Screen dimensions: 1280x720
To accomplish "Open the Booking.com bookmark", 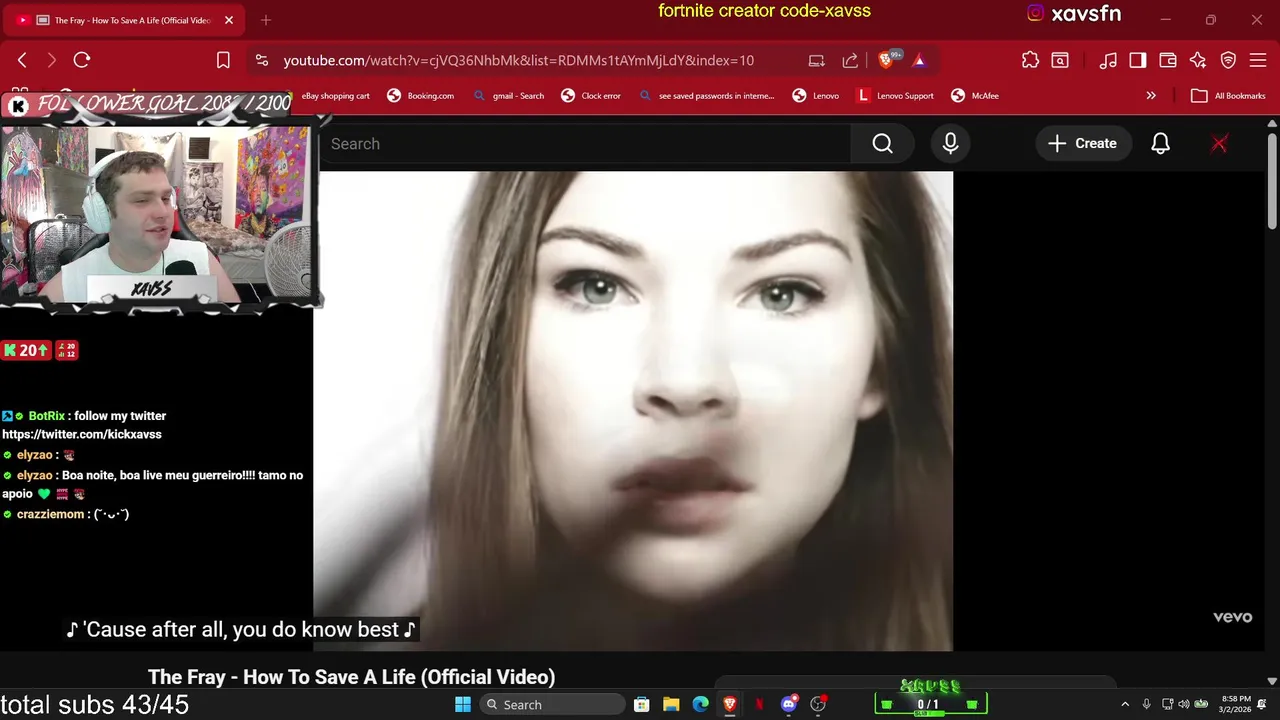I will 421,96.
